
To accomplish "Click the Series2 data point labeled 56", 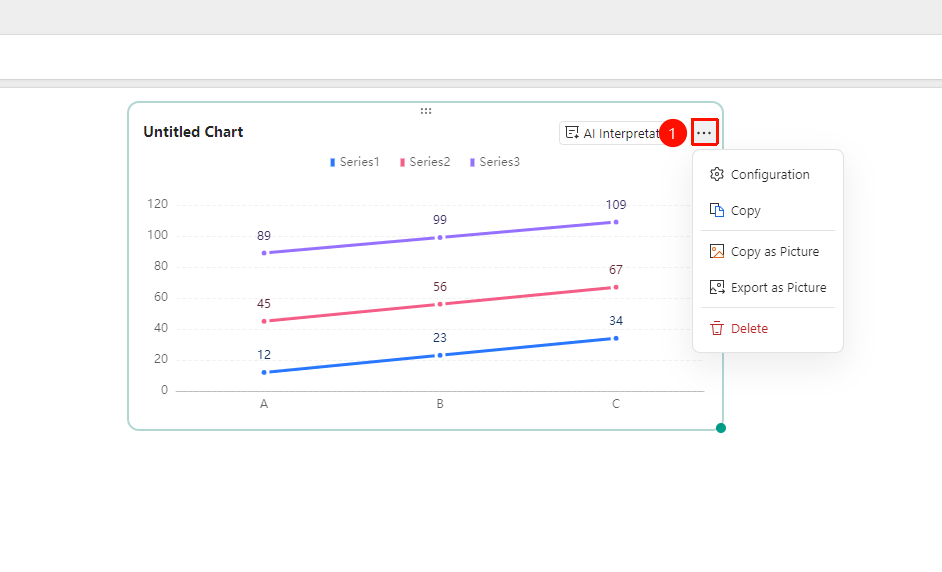I will point(440,304).
